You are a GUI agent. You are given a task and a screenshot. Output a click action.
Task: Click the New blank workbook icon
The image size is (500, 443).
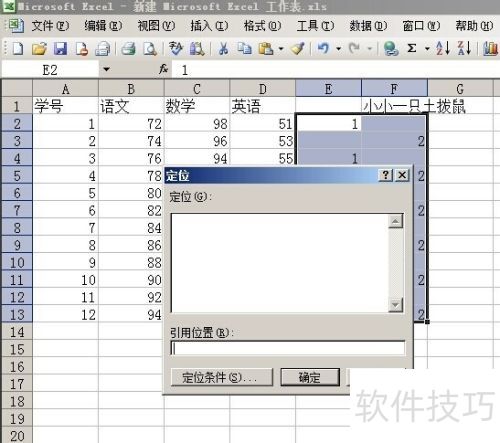(18, 49)
